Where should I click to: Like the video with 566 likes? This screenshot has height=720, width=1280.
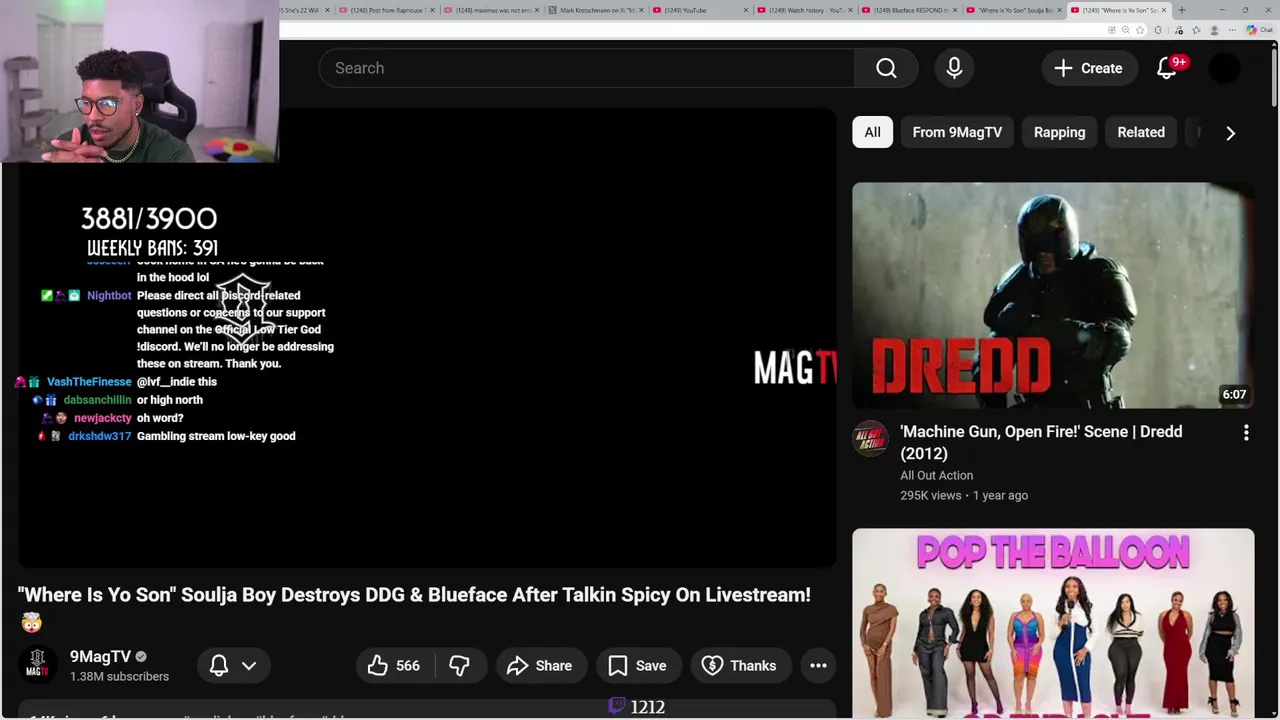coord(393,666)
